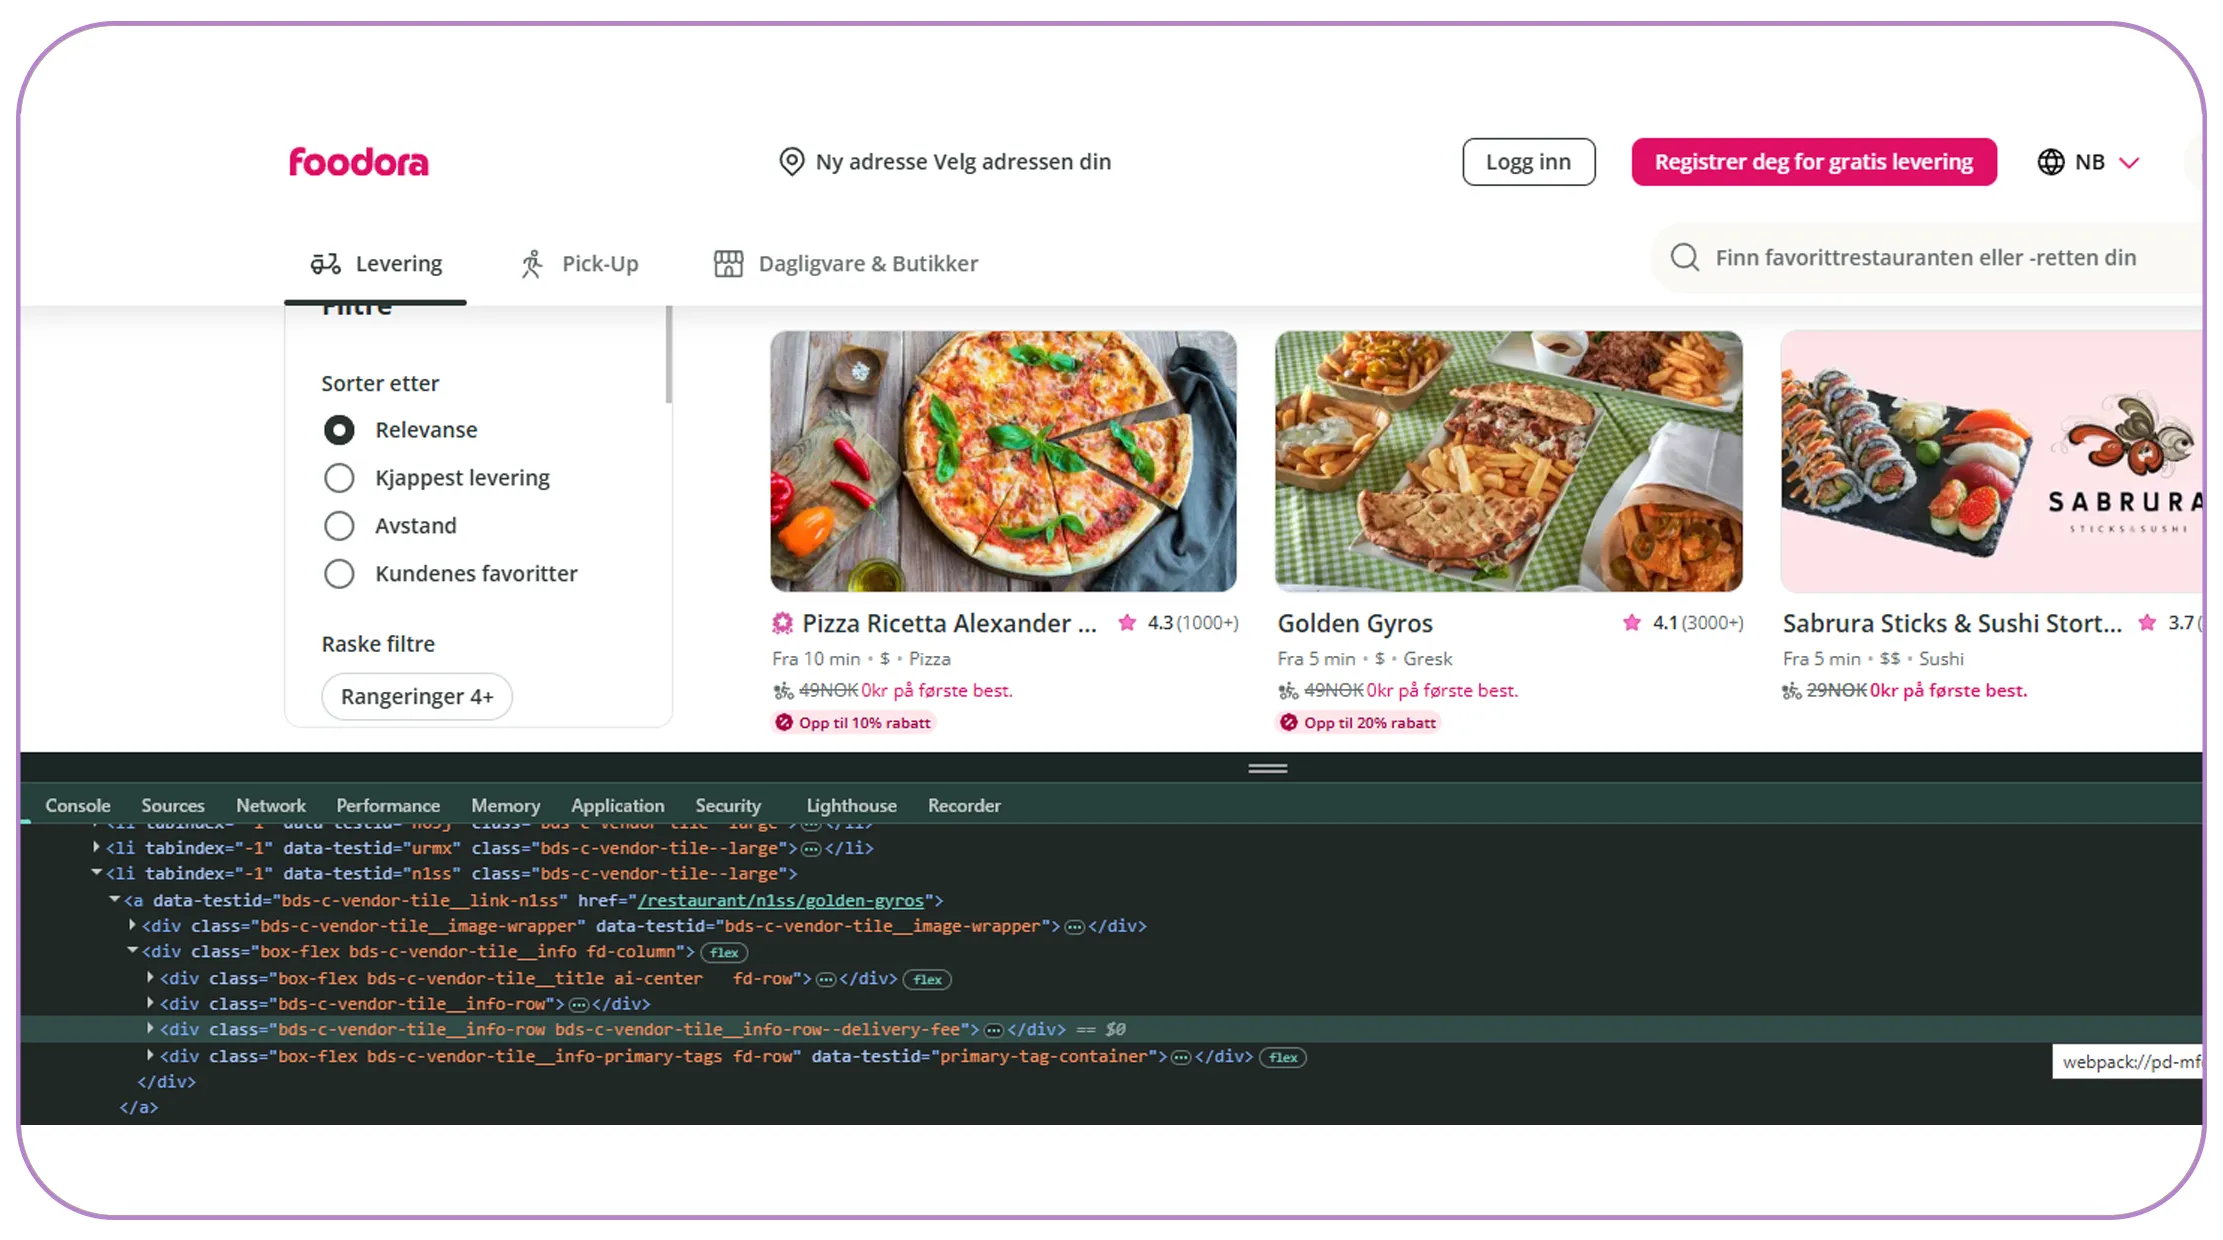Viewport: 2223px width, 1240px height.
Task: Click the foodora logo
Action: [x=358, y=162]
